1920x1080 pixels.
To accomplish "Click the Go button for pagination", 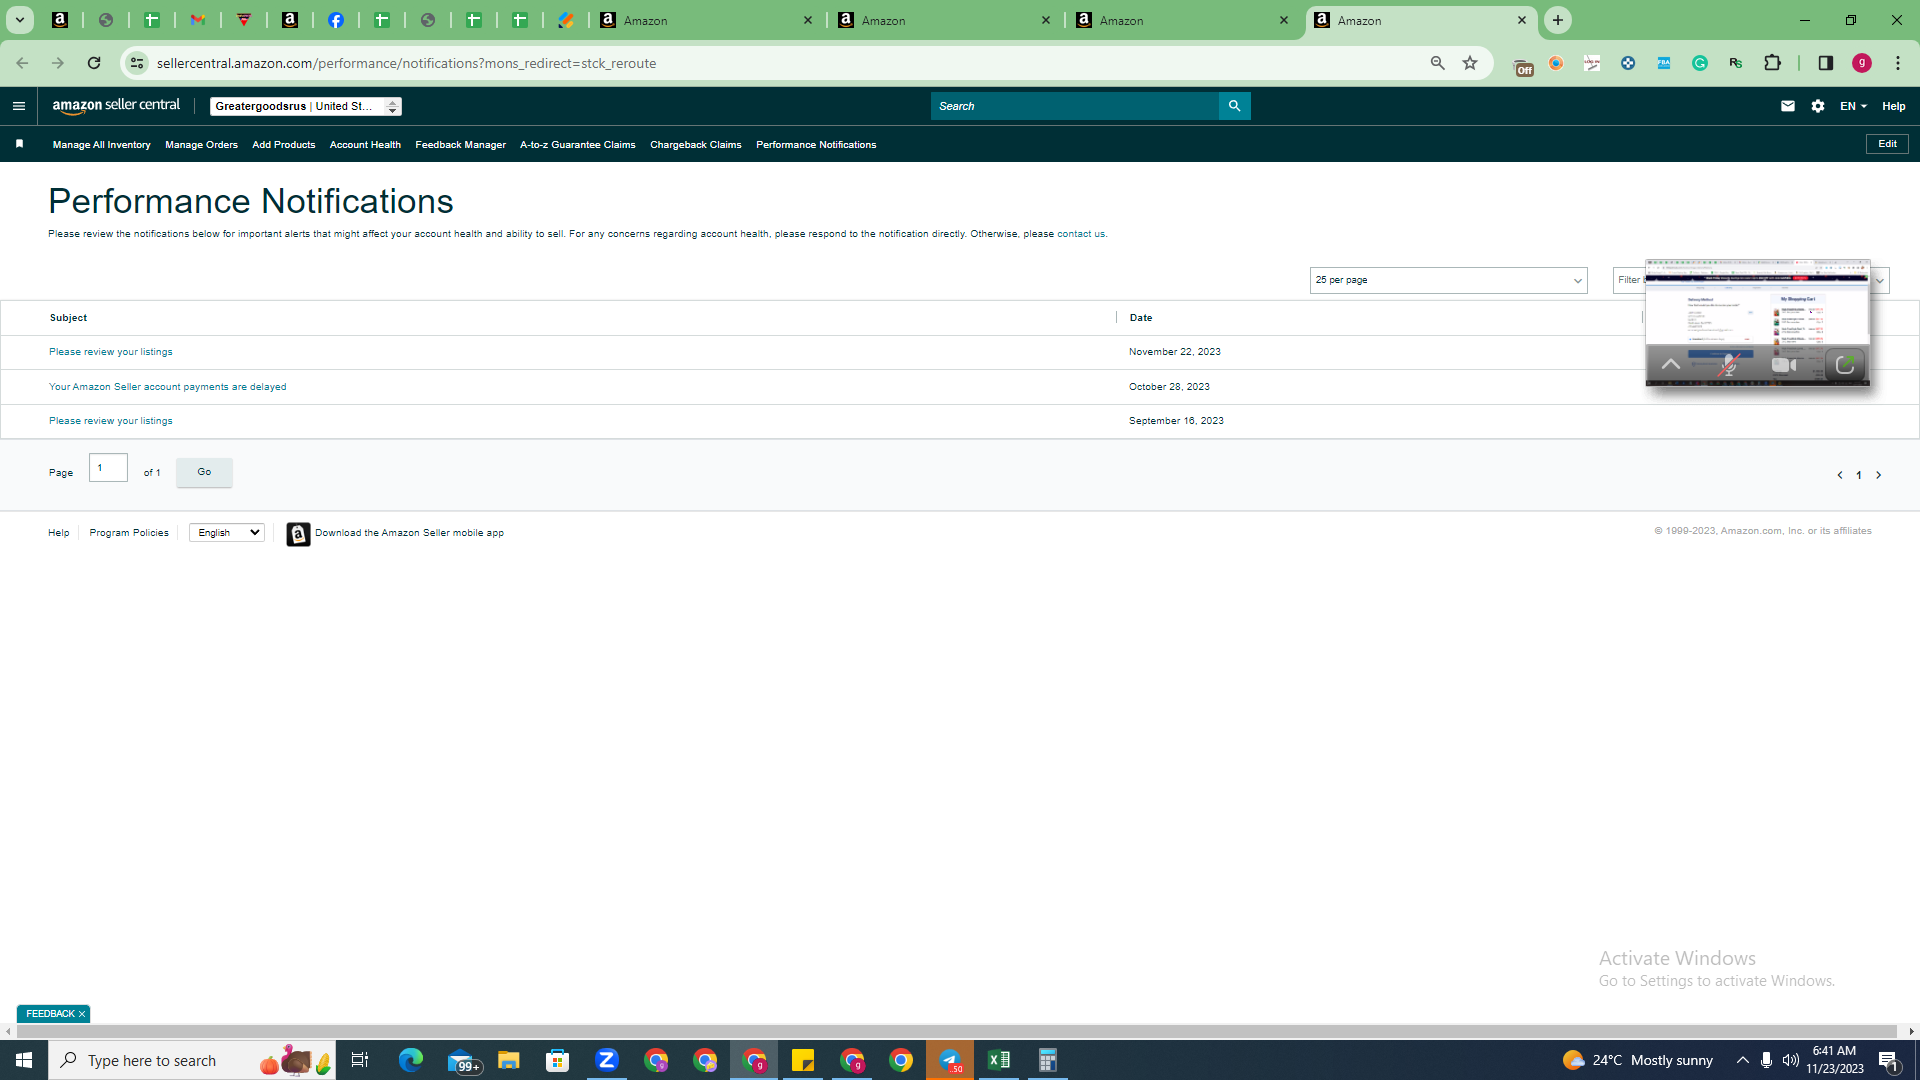I will pos(204,472).
